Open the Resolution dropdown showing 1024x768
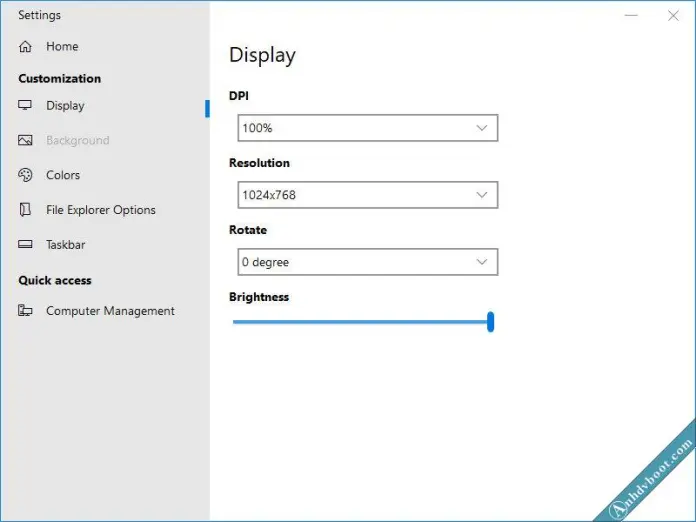The image size is (696, 522). tap(368, 195)
